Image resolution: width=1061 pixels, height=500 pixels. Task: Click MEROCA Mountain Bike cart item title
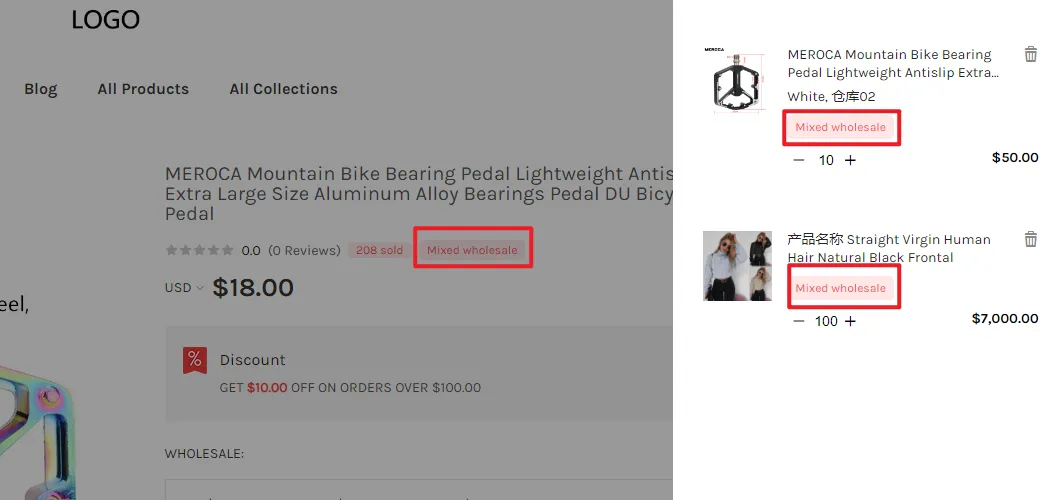(893, 64)
